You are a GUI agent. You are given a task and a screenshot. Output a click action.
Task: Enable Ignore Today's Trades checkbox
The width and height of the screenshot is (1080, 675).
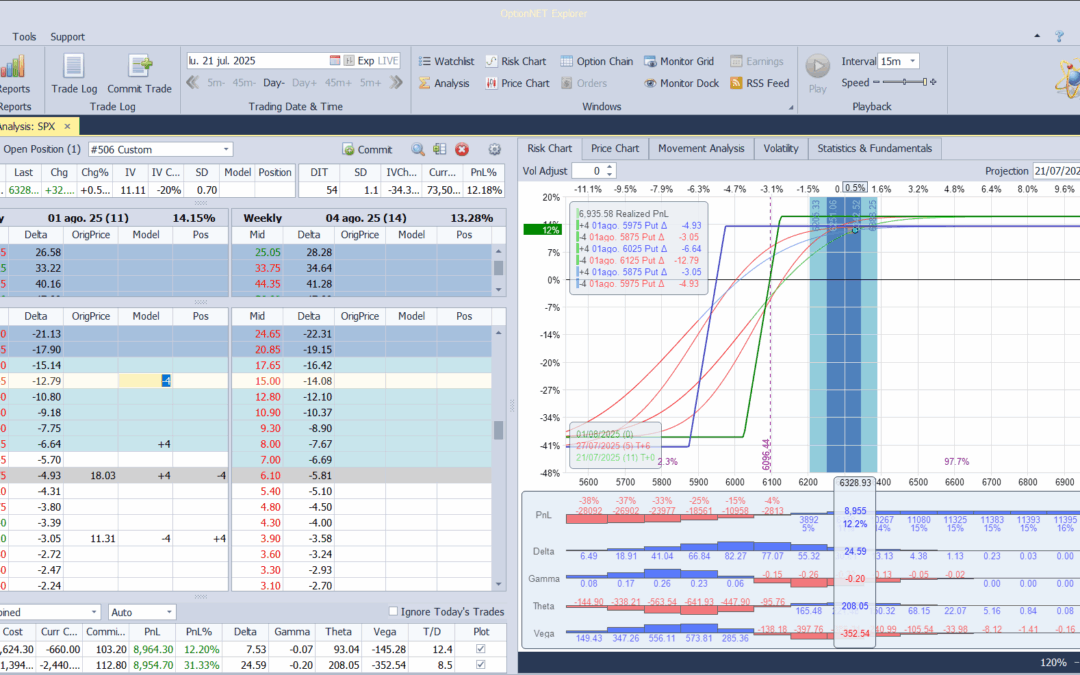click(x=393, y=612)
